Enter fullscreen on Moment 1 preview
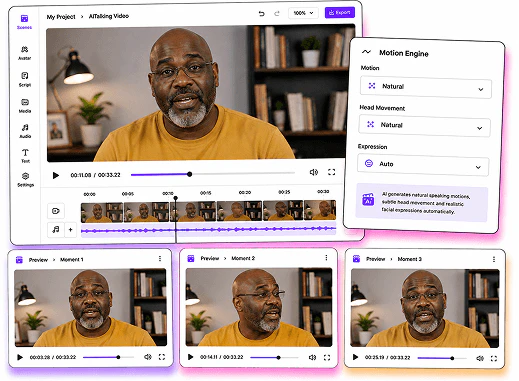This screenshot has height=381, width=519. point(162,357)
